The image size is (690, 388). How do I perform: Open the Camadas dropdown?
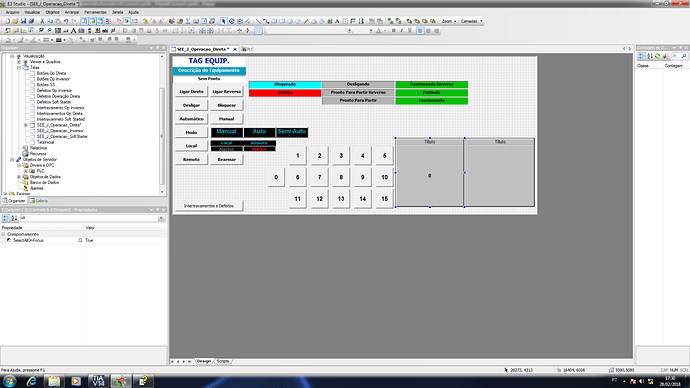pos(471,21)
